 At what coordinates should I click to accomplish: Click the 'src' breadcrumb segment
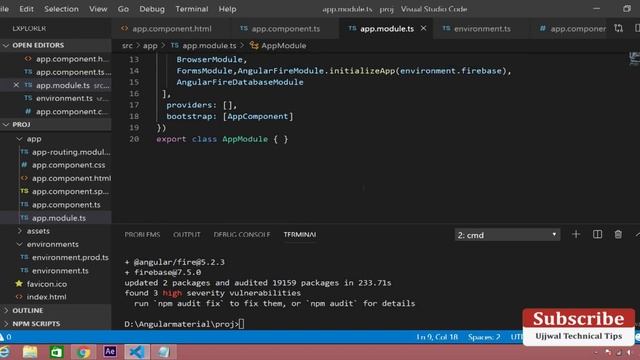click(x=127, y=45)
